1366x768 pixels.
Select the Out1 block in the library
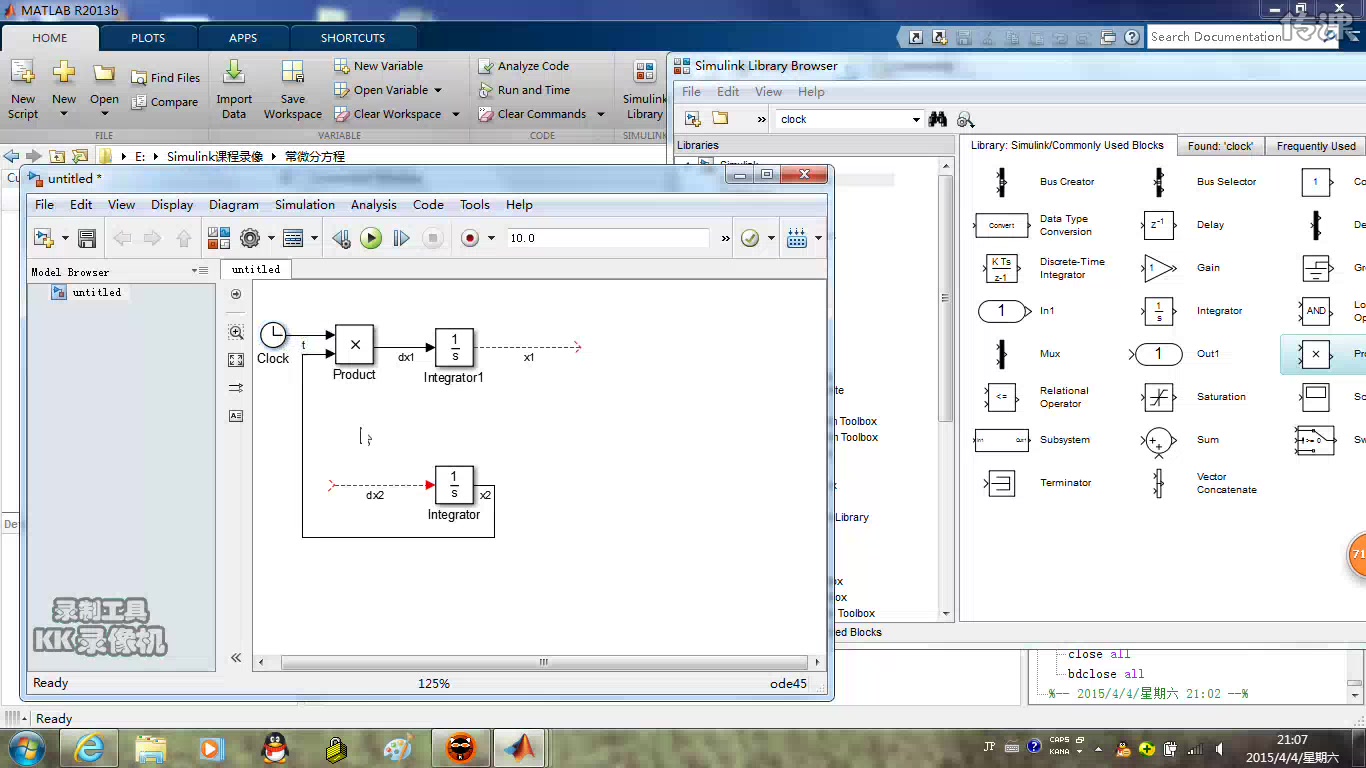(x=1158, y=354)
